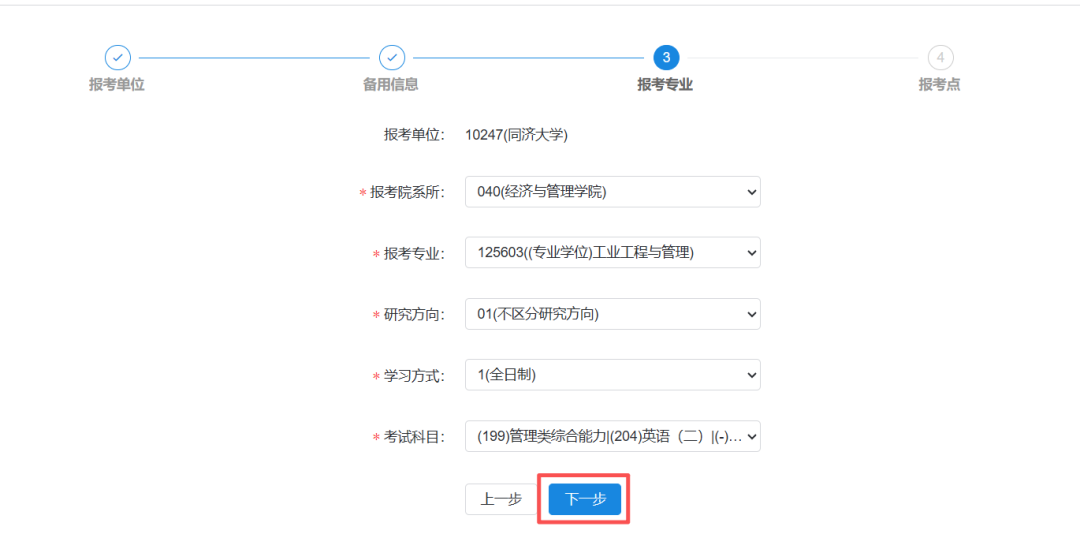Click the 报考院系所 field label
This screenshot has width=1080, height=549.
tap(407, 193)
